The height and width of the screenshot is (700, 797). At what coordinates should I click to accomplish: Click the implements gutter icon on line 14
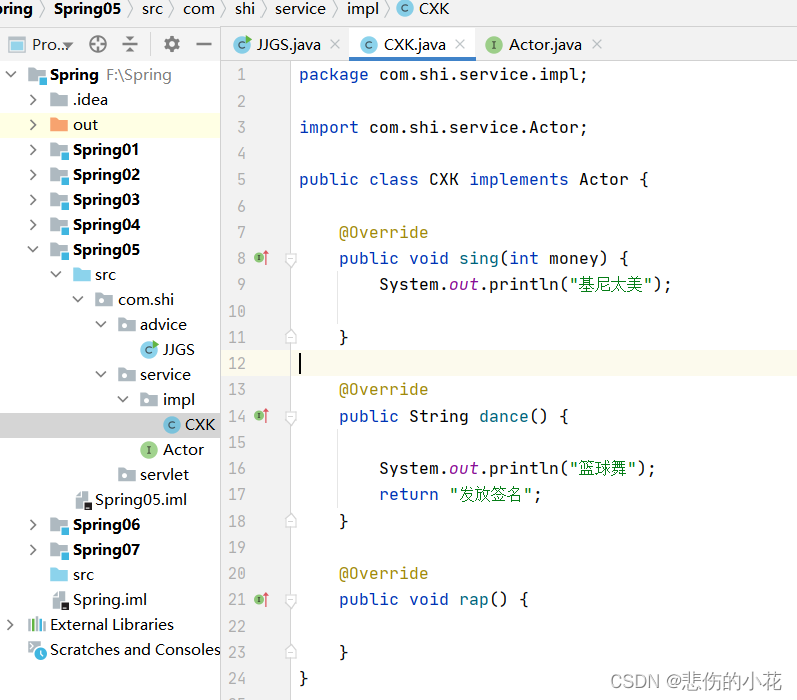pyautogui.click(x=261, y=416)
